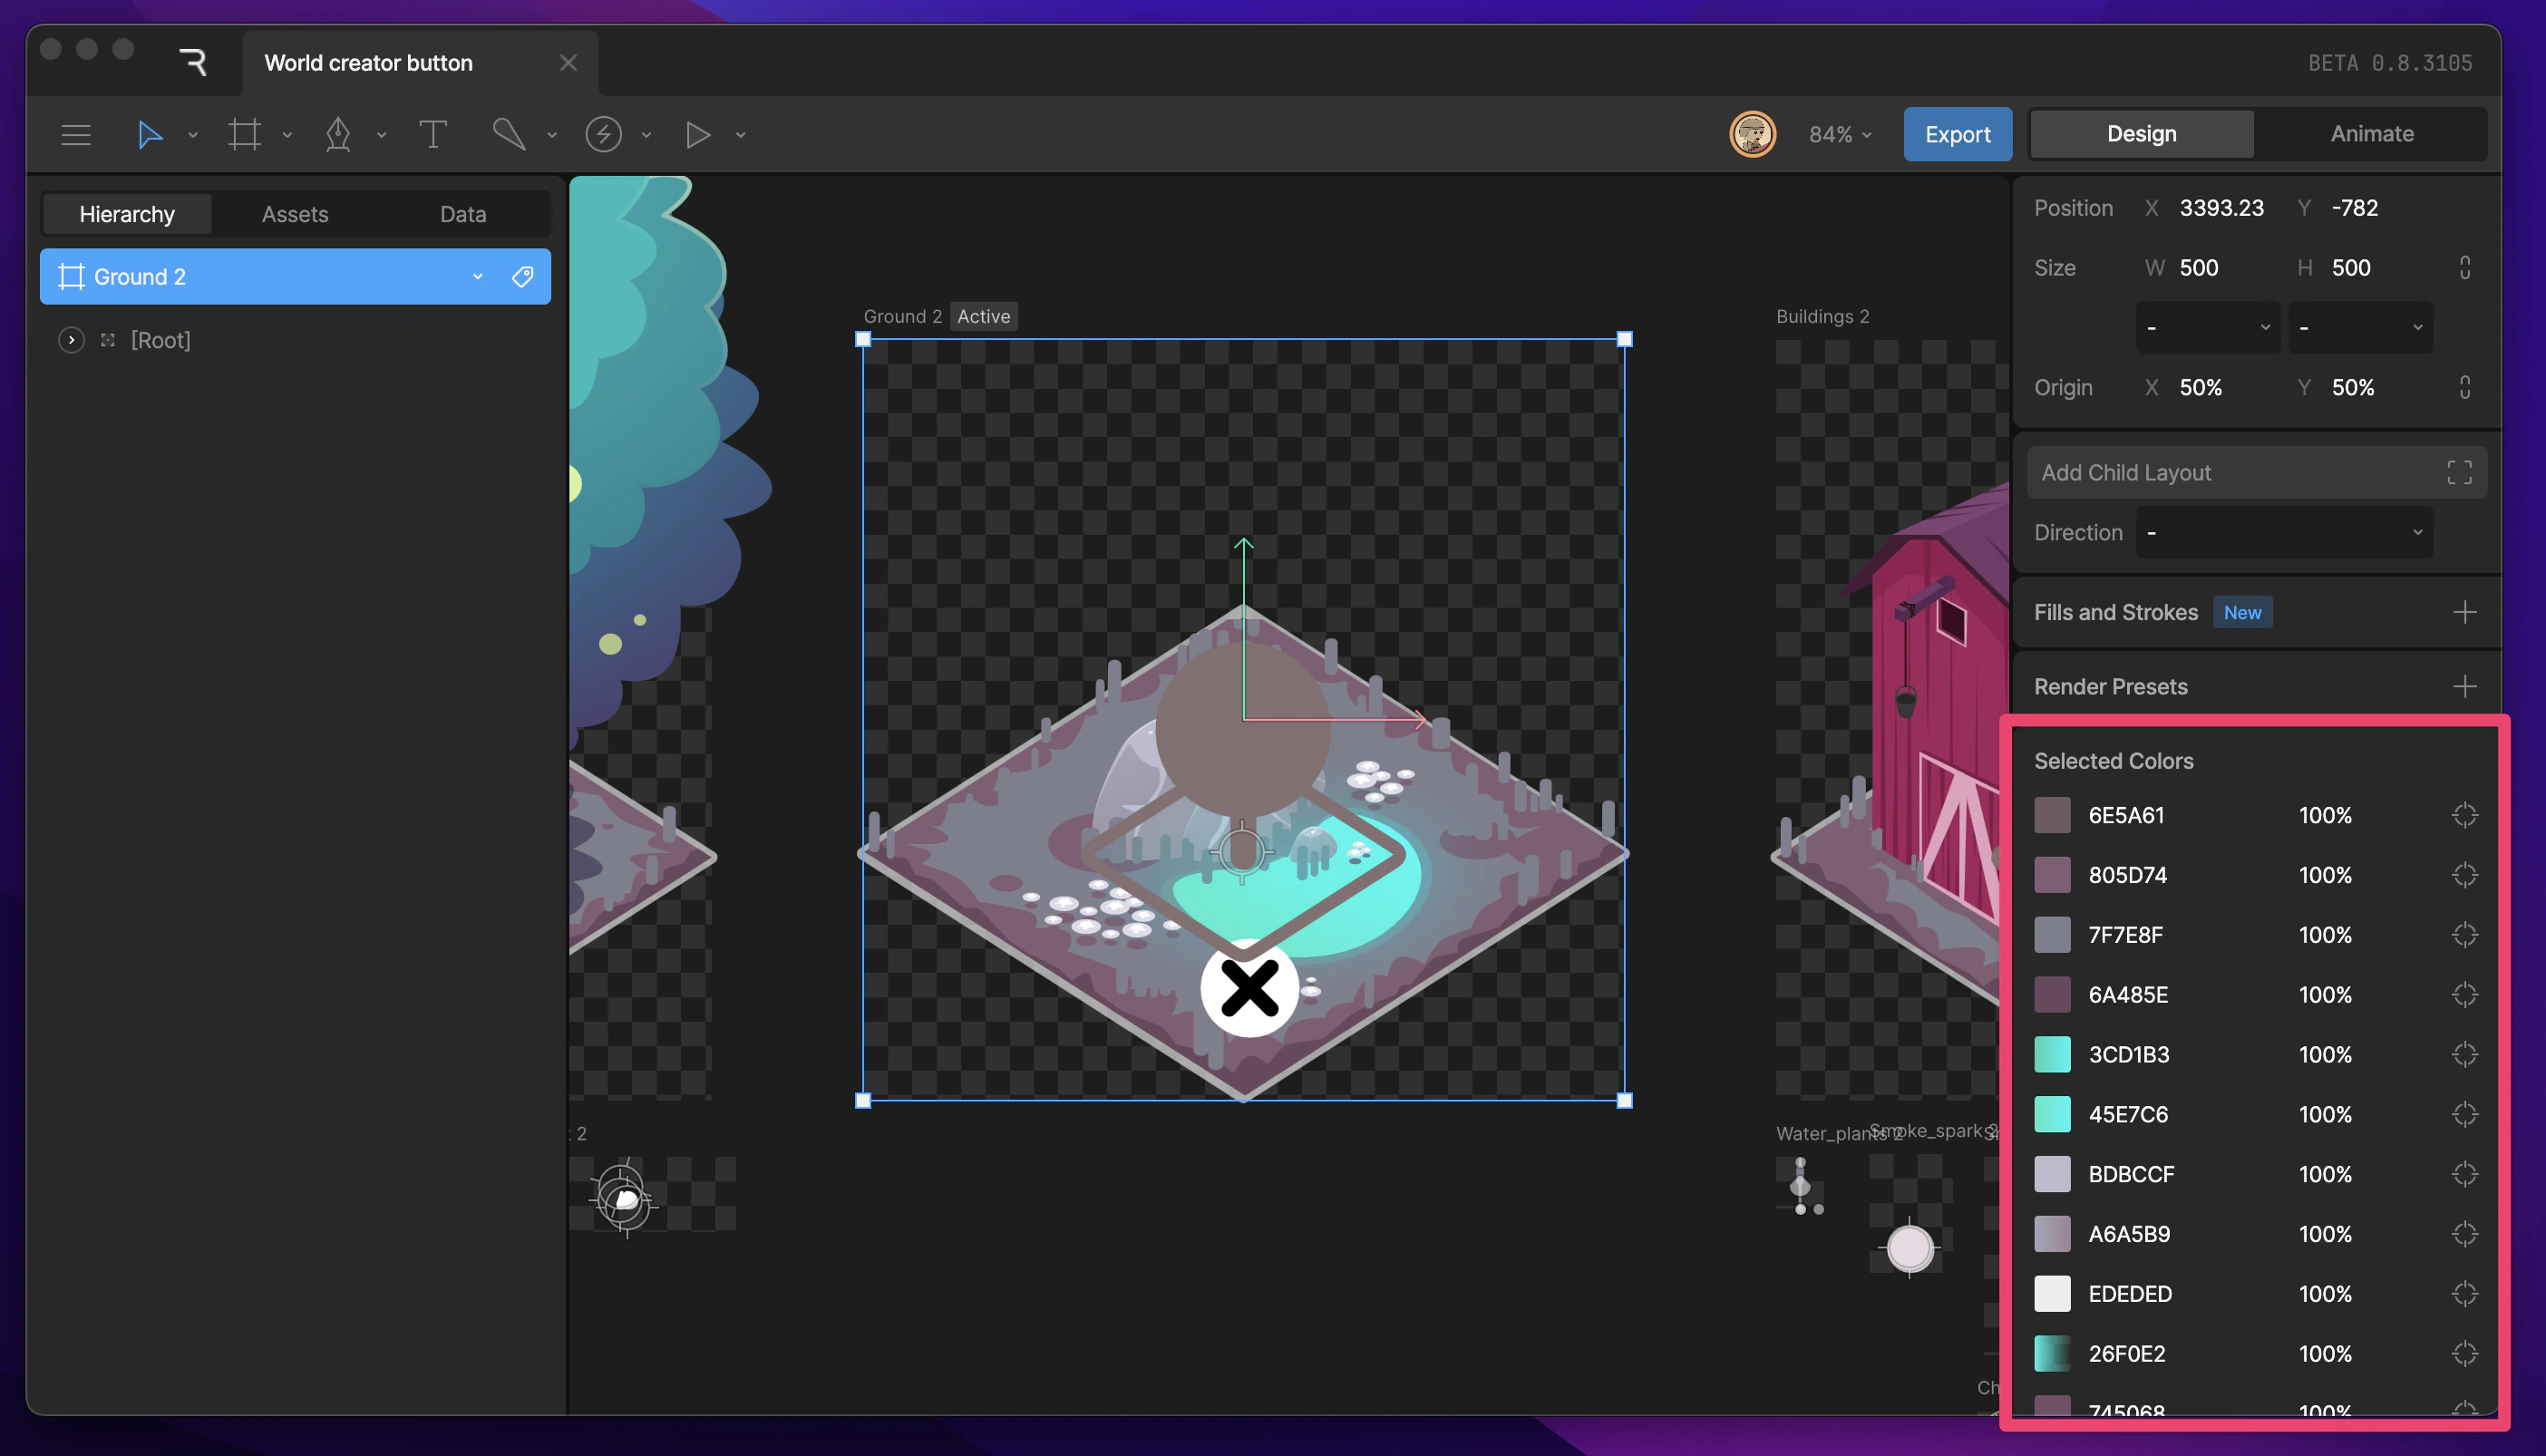Open the hamburger main menu

pyautogui.click(x=76, y=134)
